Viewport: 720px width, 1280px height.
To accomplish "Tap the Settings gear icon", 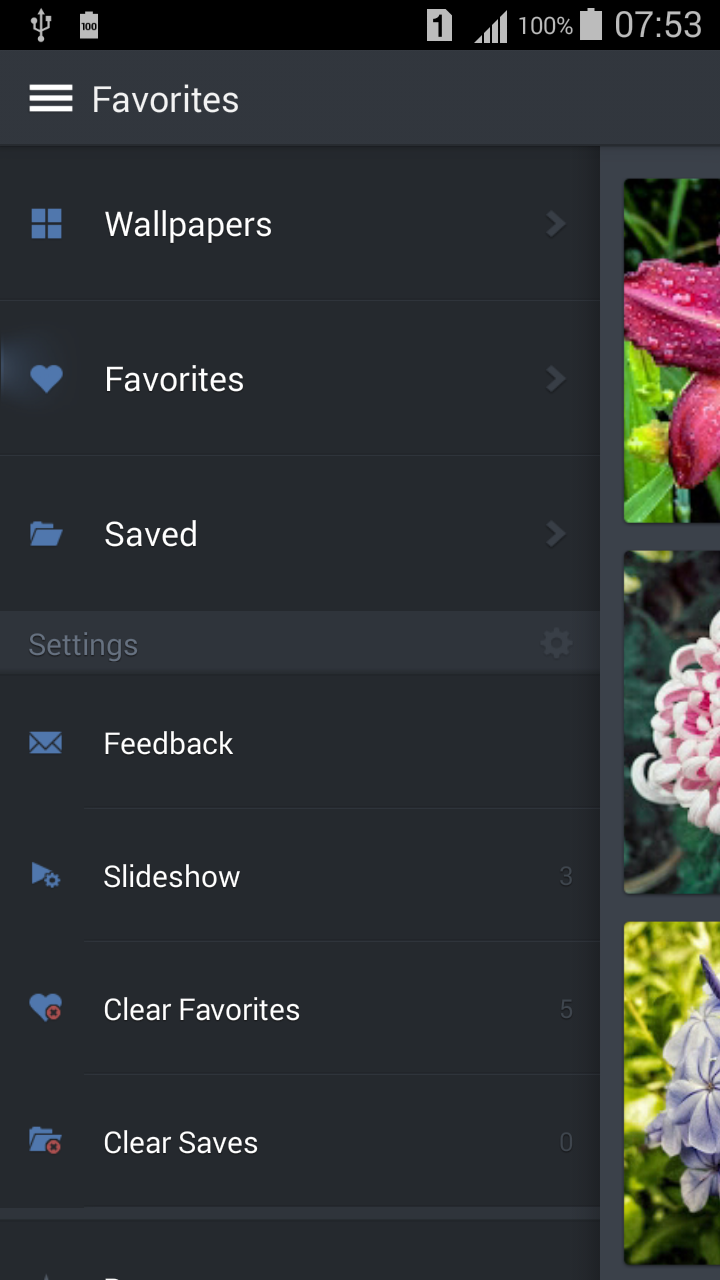I will point(556,644).
